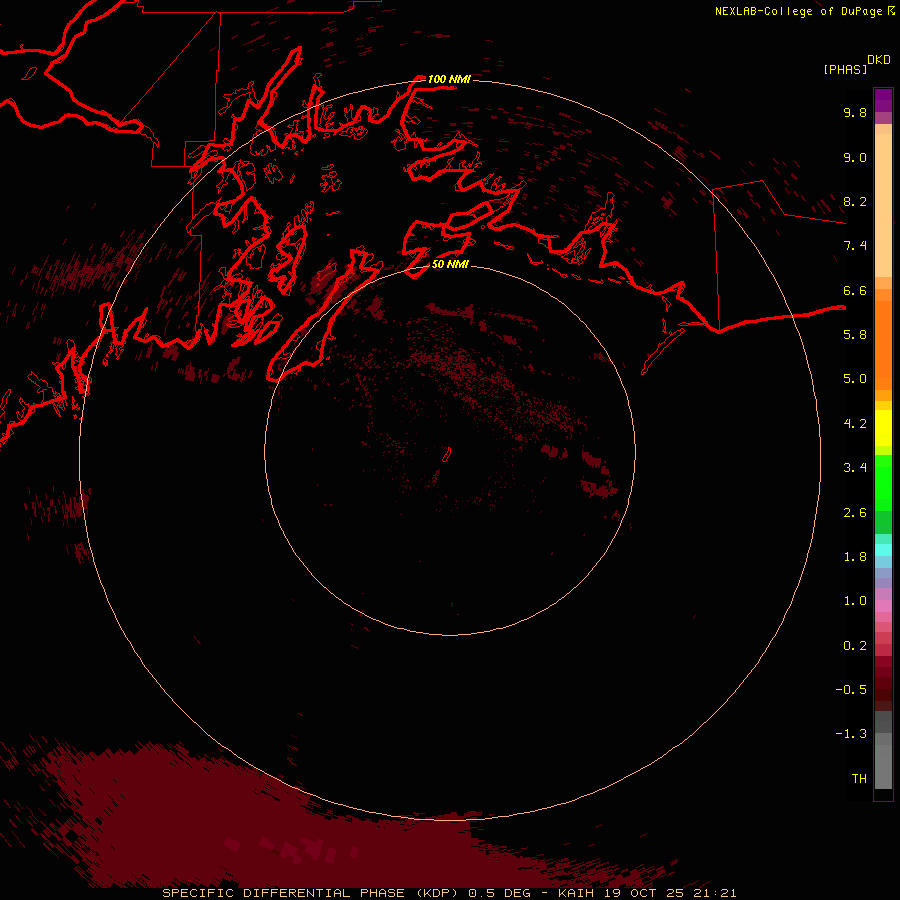Screen dimensions: 900x900
Task: Click the bright green segment of color bar
Action: pyautogui.click(x=883, y=482)
